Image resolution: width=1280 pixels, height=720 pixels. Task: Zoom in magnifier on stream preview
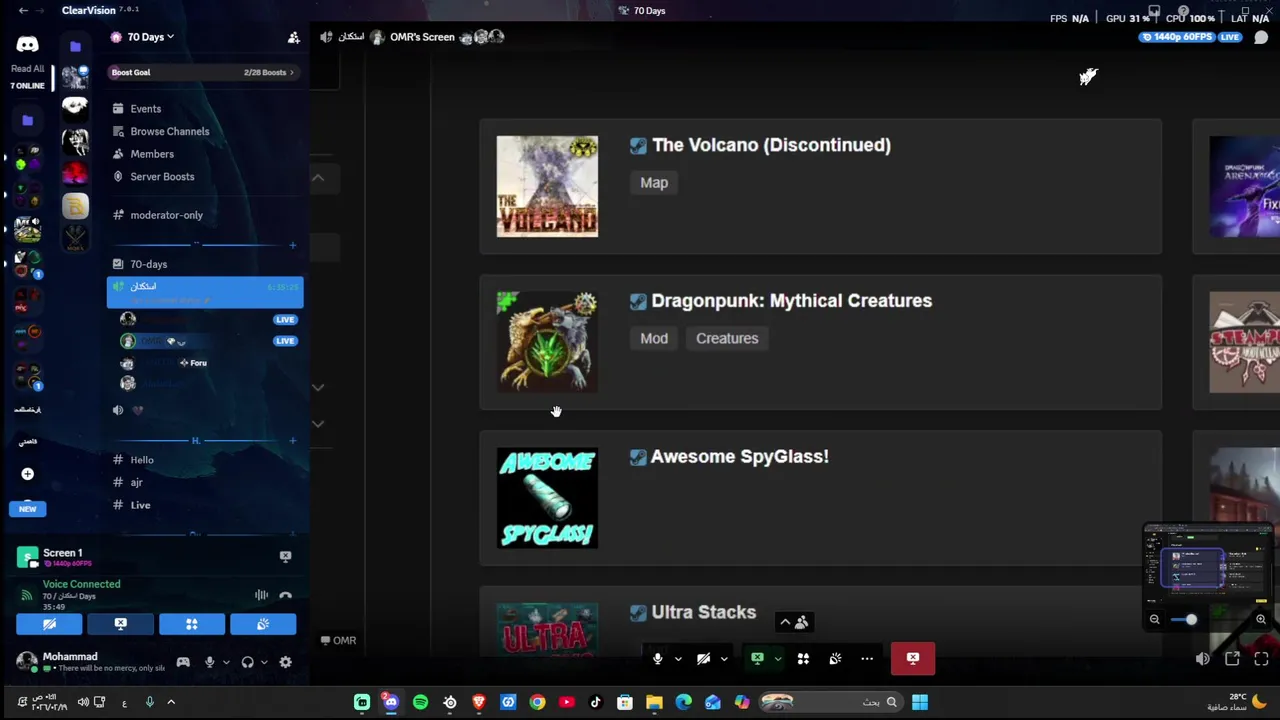click(x=1261, y=620)
